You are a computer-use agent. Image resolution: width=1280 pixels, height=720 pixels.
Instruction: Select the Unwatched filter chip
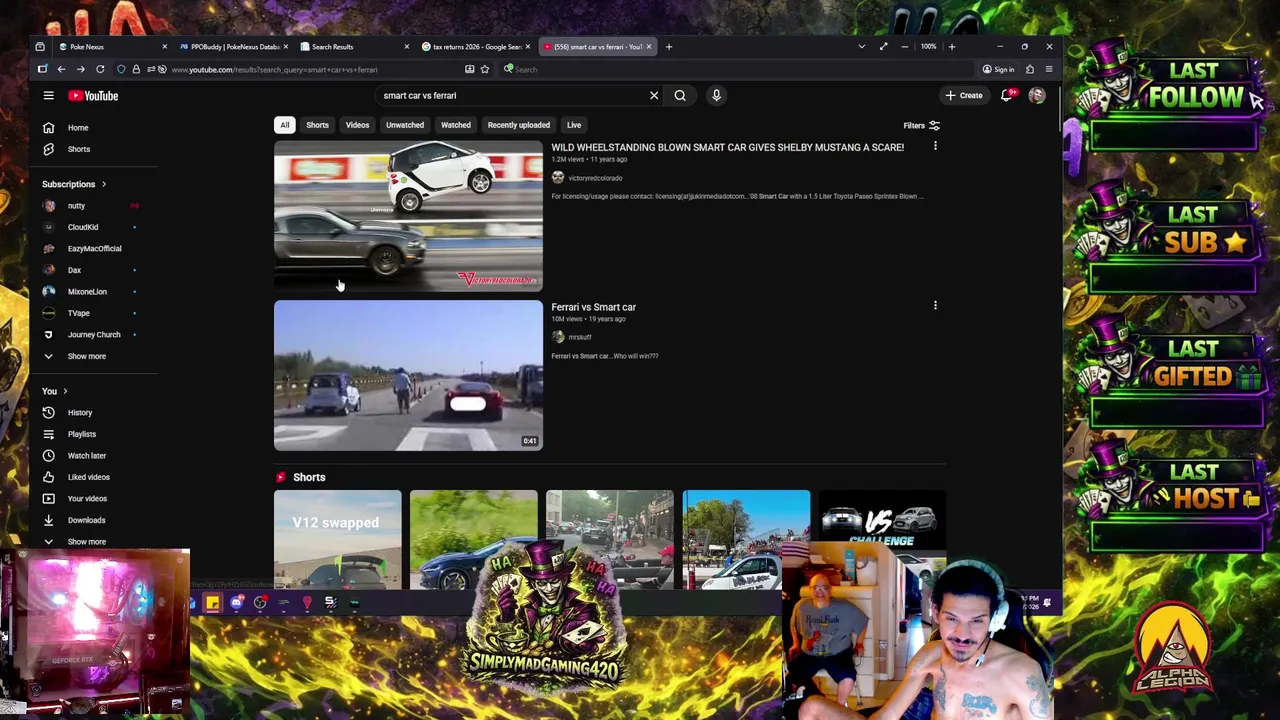click(405, 125)
